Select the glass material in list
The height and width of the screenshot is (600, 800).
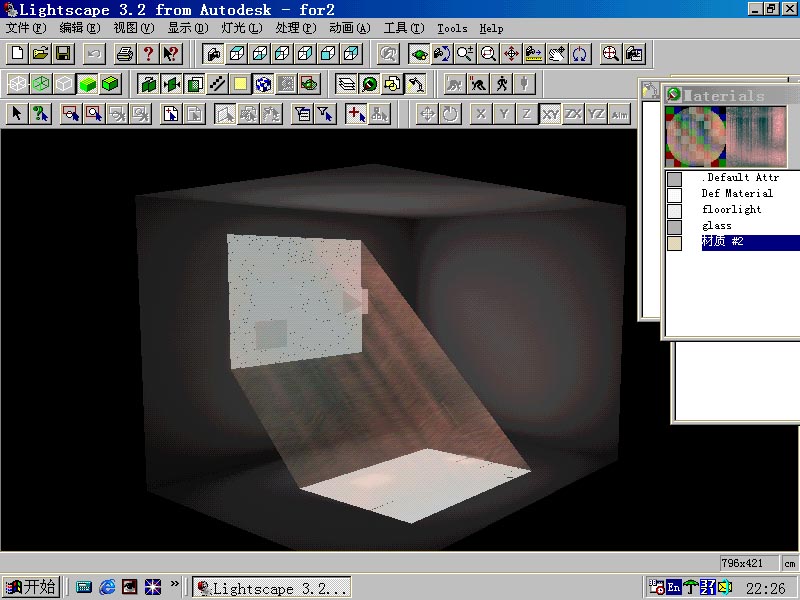coord(716,226)
